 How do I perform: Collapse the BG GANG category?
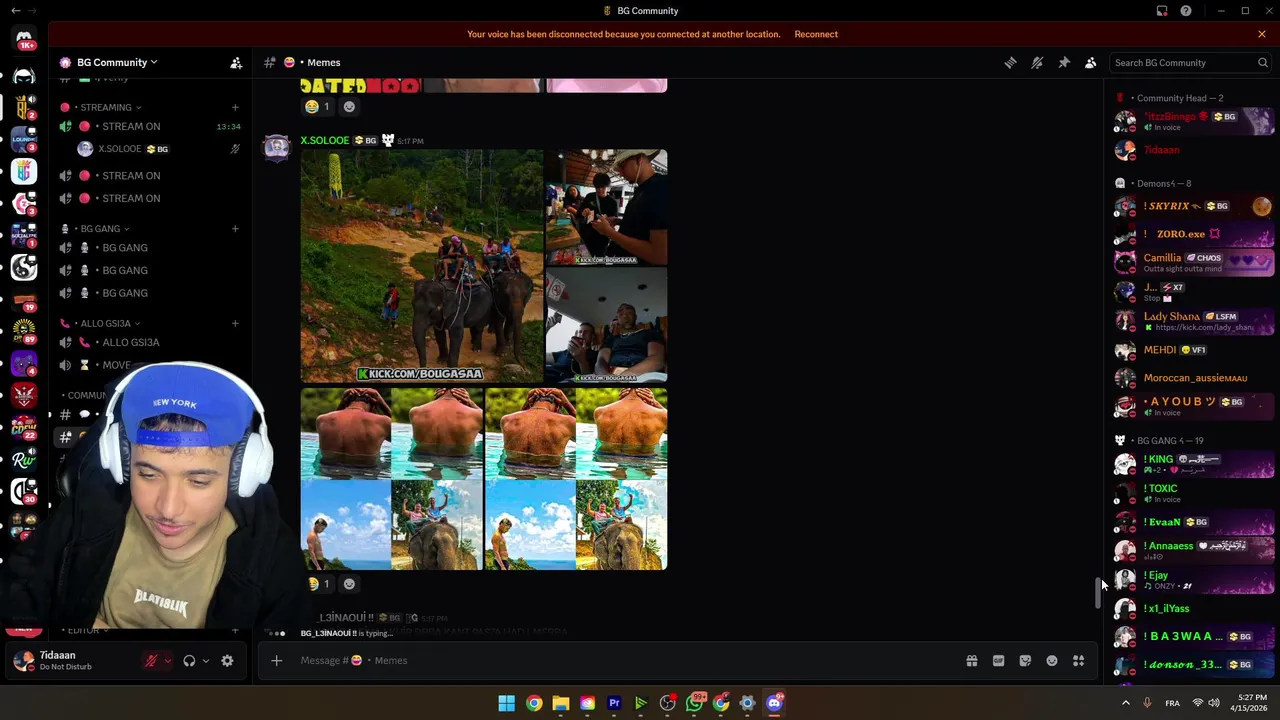point(100,229)
